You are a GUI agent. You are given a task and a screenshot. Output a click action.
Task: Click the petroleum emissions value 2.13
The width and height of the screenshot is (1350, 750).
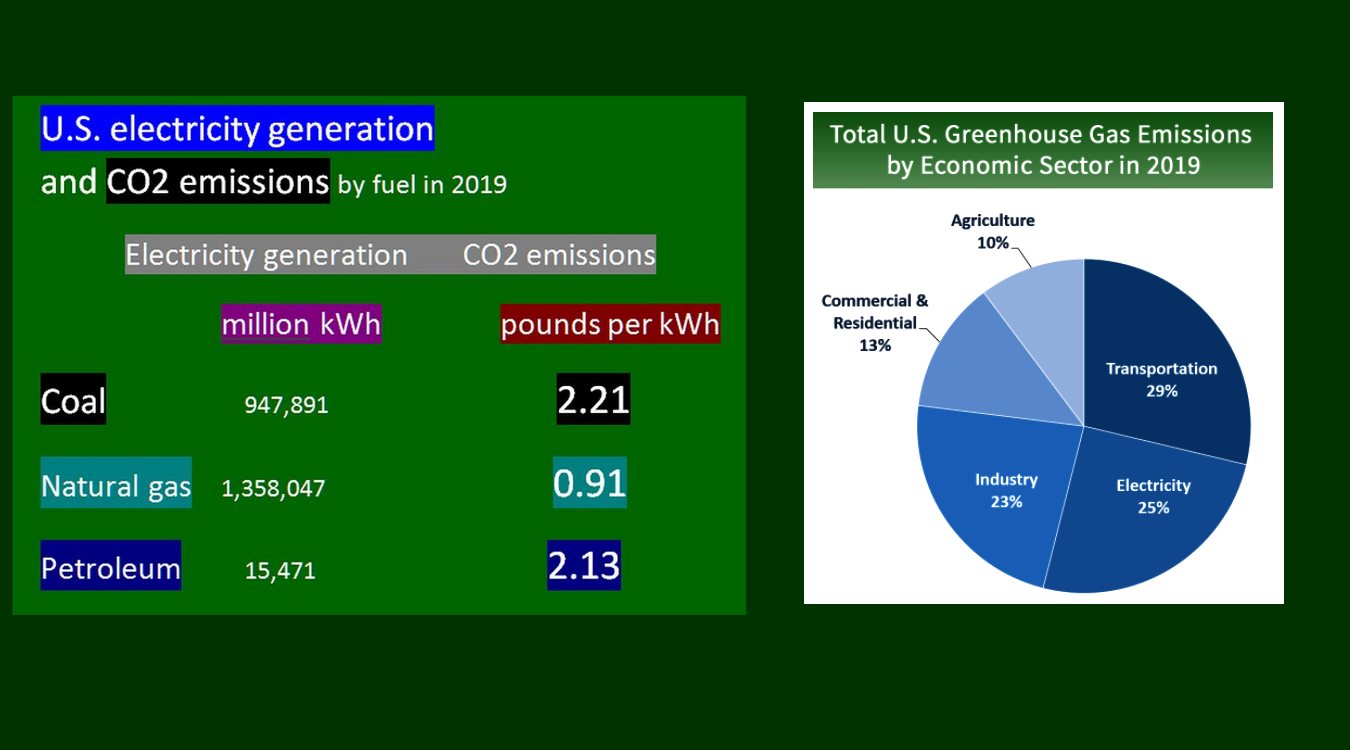tap(584, 565)
